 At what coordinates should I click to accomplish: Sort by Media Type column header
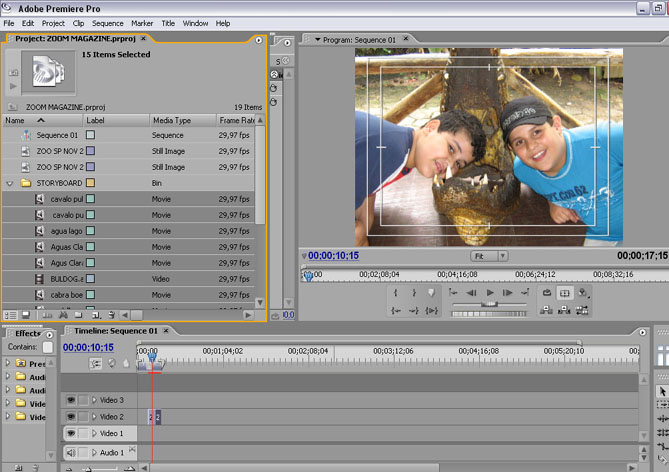pos(170,120)
